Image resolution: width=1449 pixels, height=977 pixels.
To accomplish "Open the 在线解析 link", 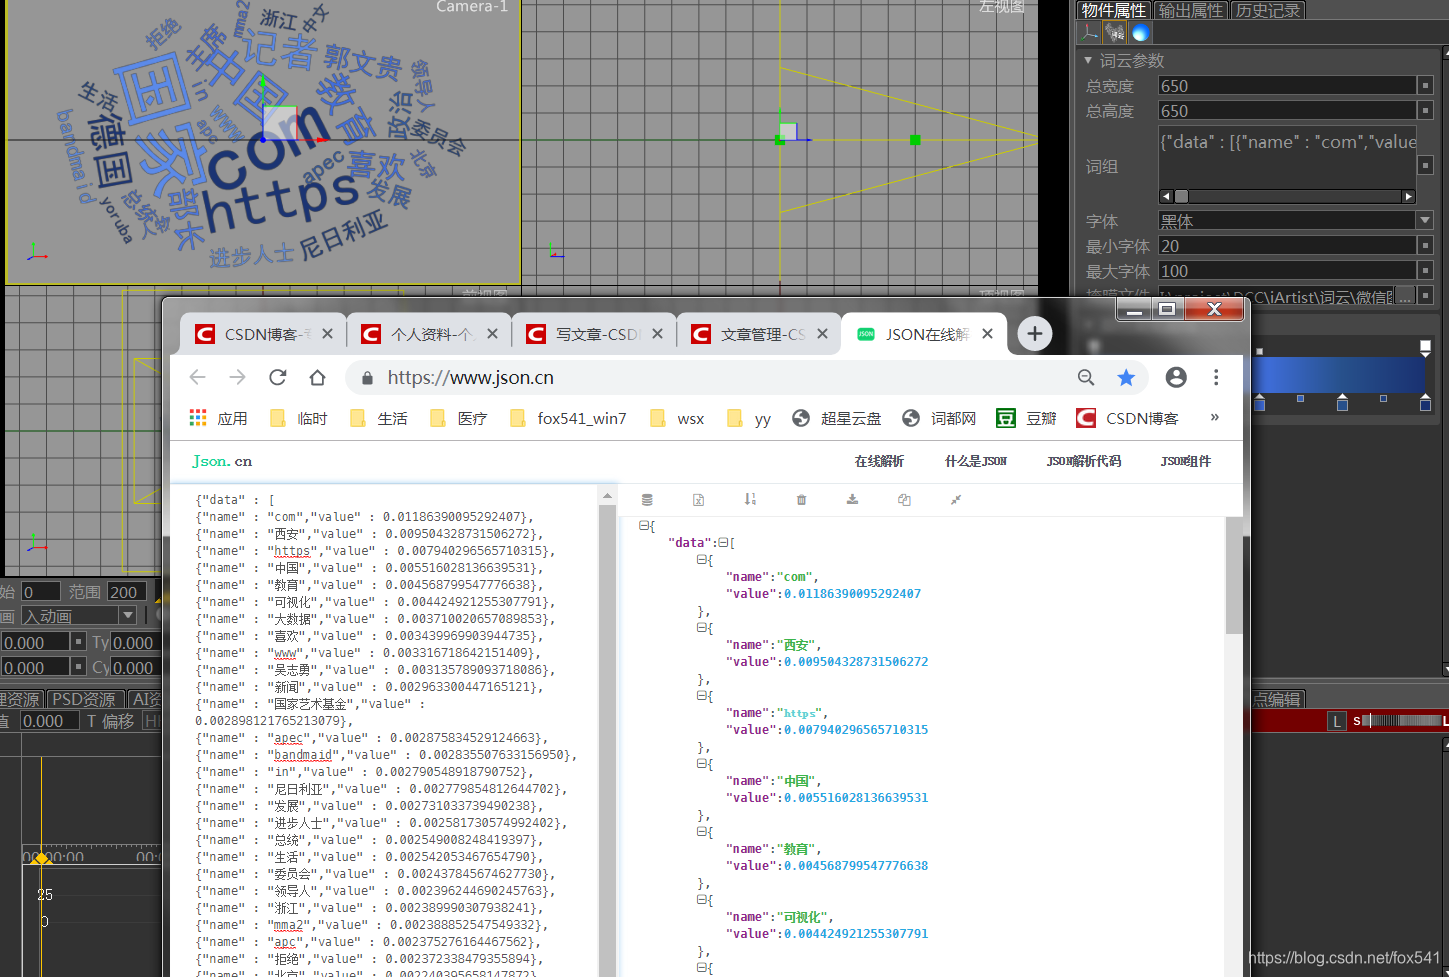I will click(x=879, y=461).
